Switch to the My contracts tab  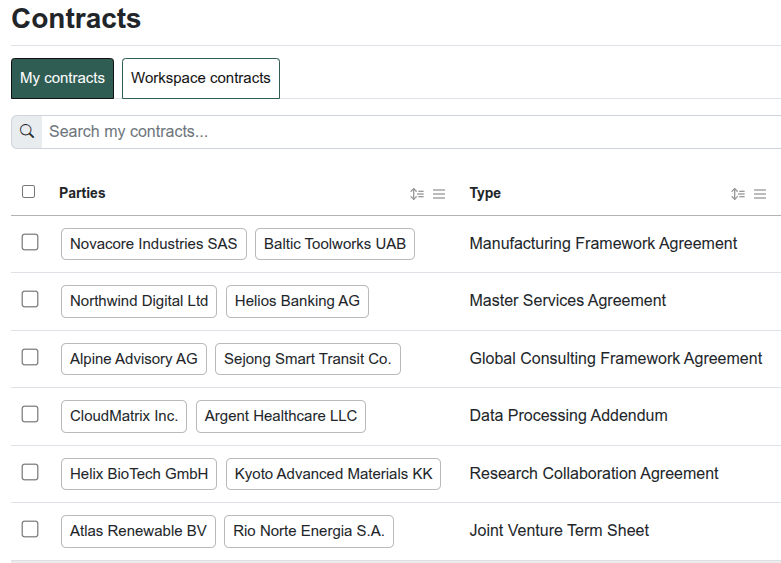pyautogui.click(x=62, y=78)
